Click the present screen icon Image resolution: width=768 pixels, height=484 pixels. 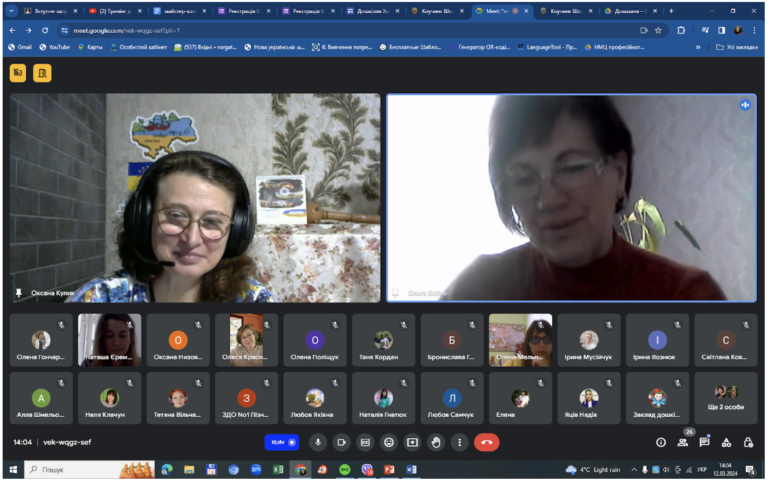(x=412, y=442)
